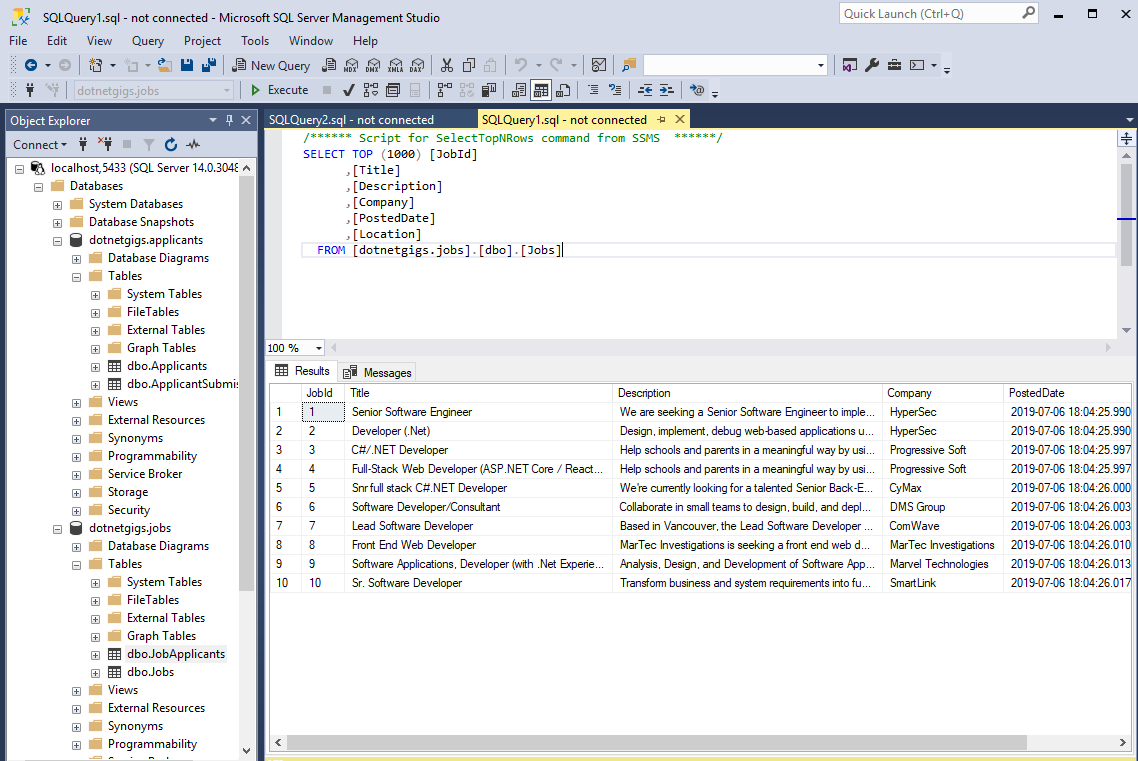
Task: Open the Connect dropdown in Object Explorer
Action: click(x=39, y=145)
